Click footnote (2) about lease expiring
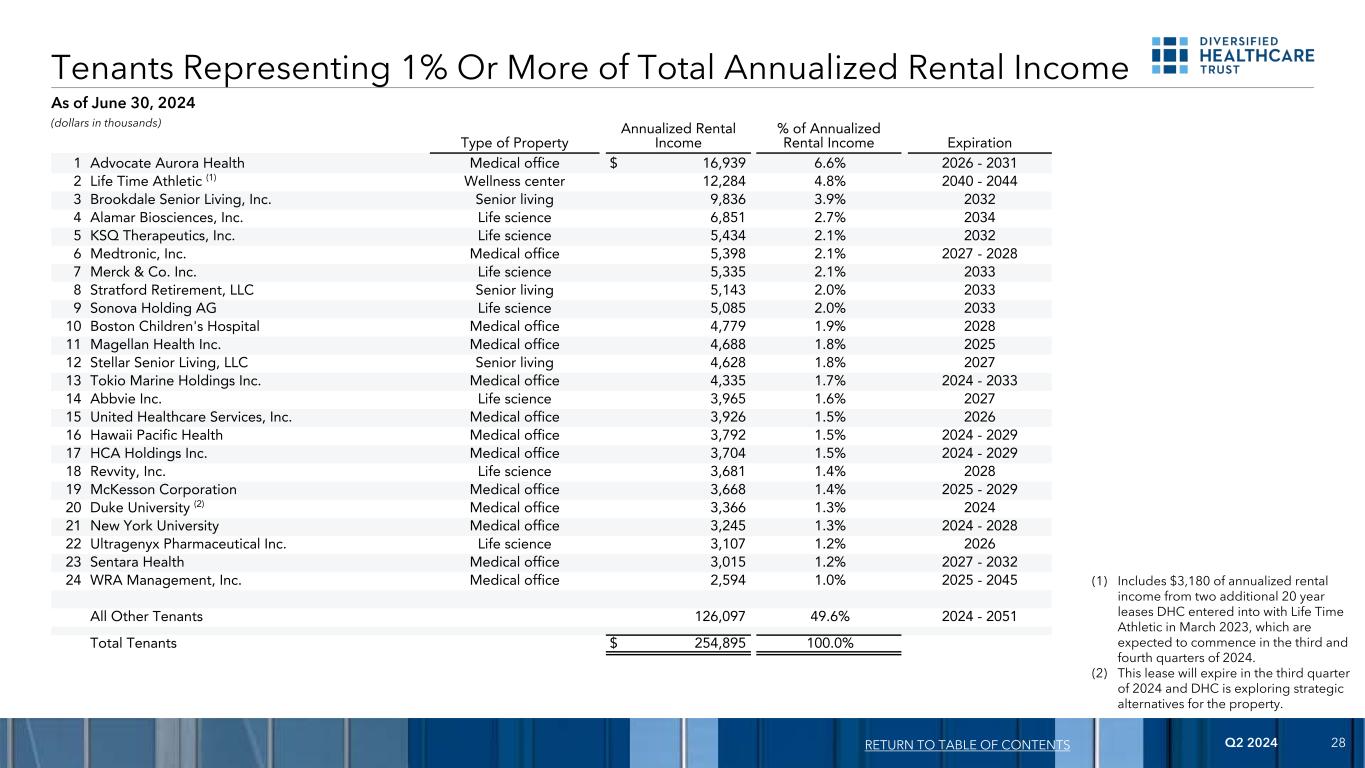 [1219, 688]
